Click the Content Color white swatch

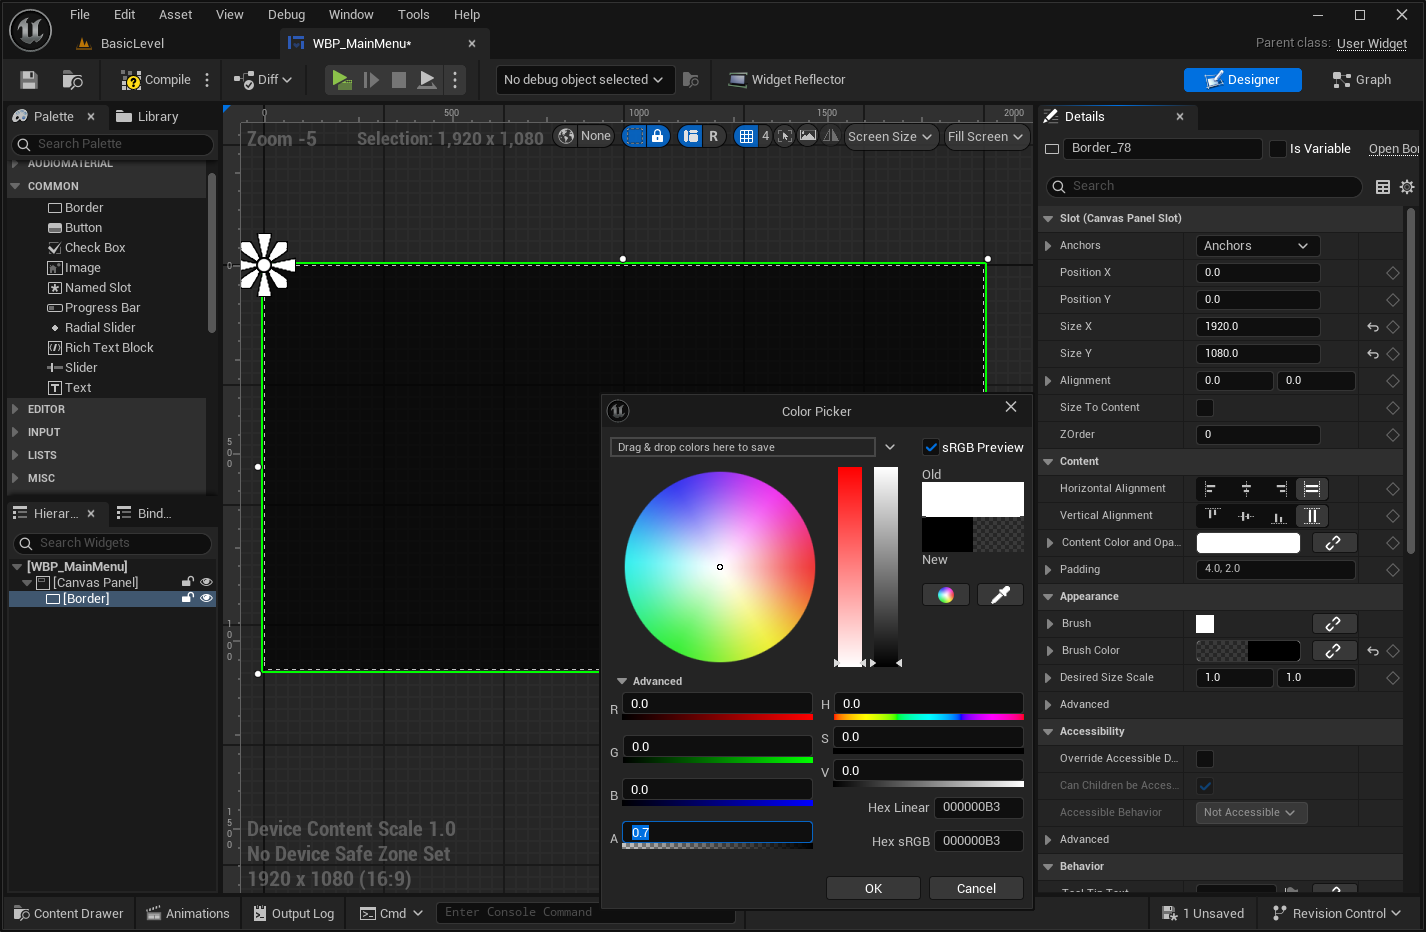1248,543
